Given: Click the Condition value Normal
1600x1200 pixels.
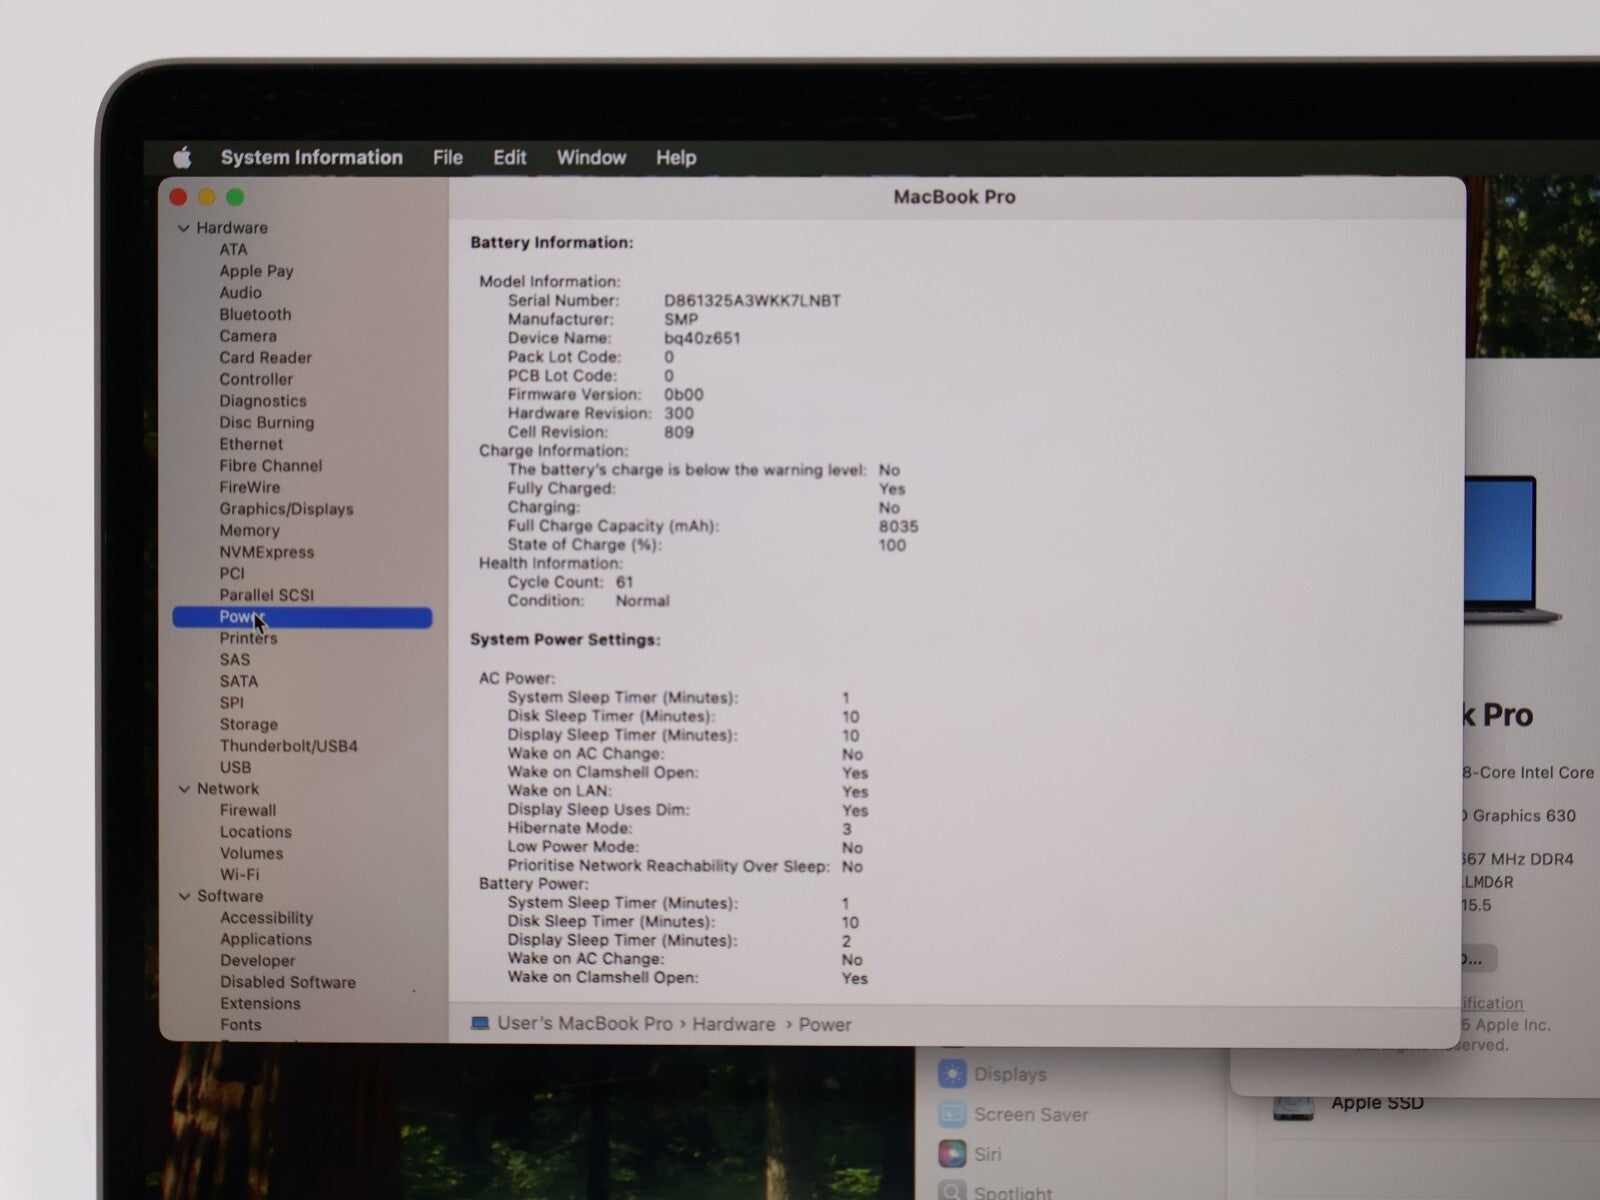Looking at the screenshot, I should pyautogui.click(x=642, y=601).
